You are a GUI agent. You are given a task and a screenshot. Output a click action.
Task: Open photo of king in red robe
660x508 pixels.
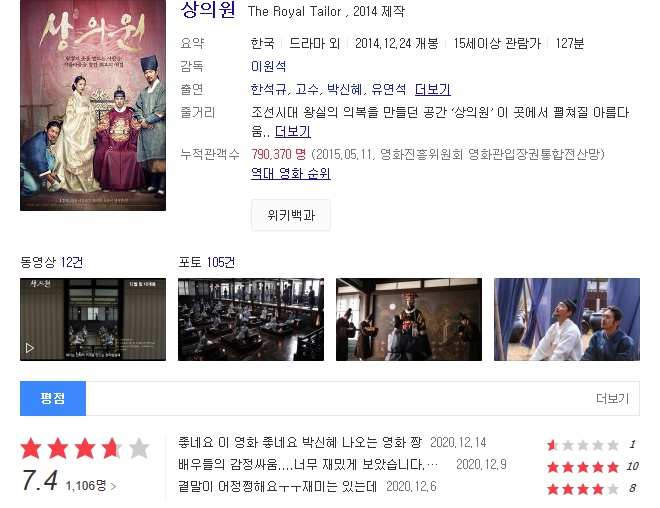[409, 319]
